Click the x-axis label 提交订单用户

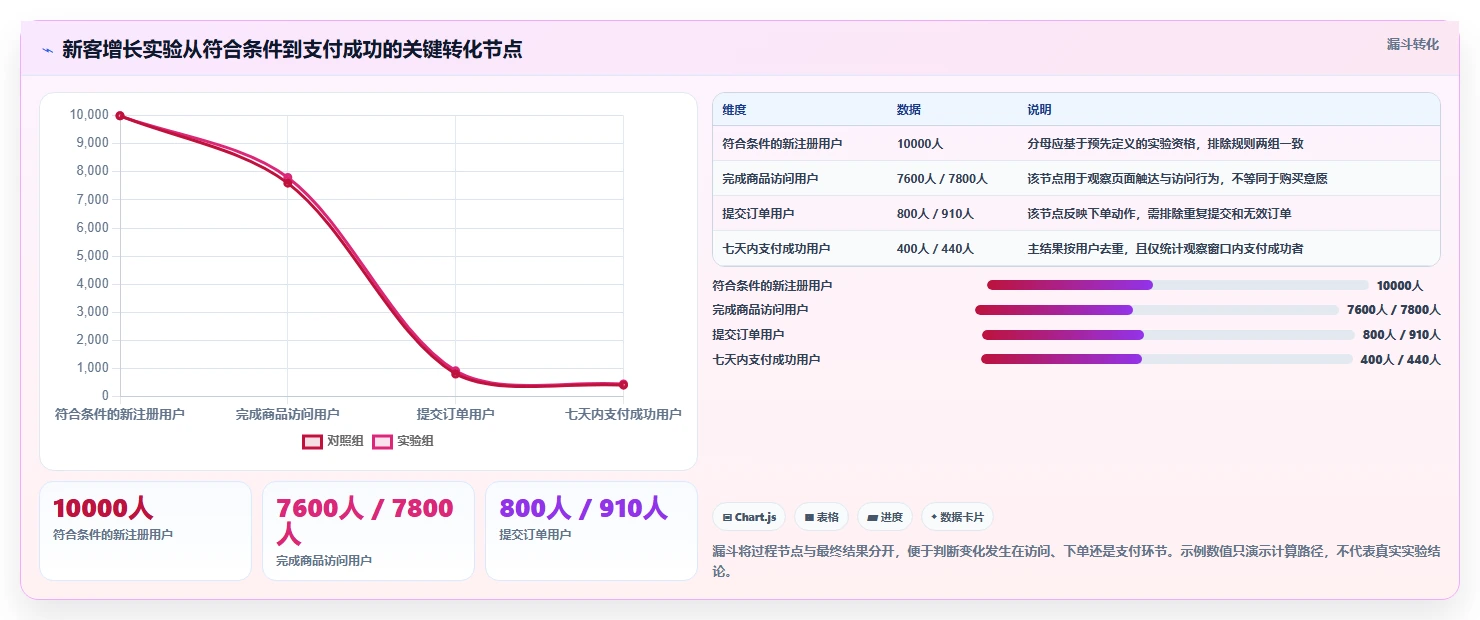[x=455, y=414]
